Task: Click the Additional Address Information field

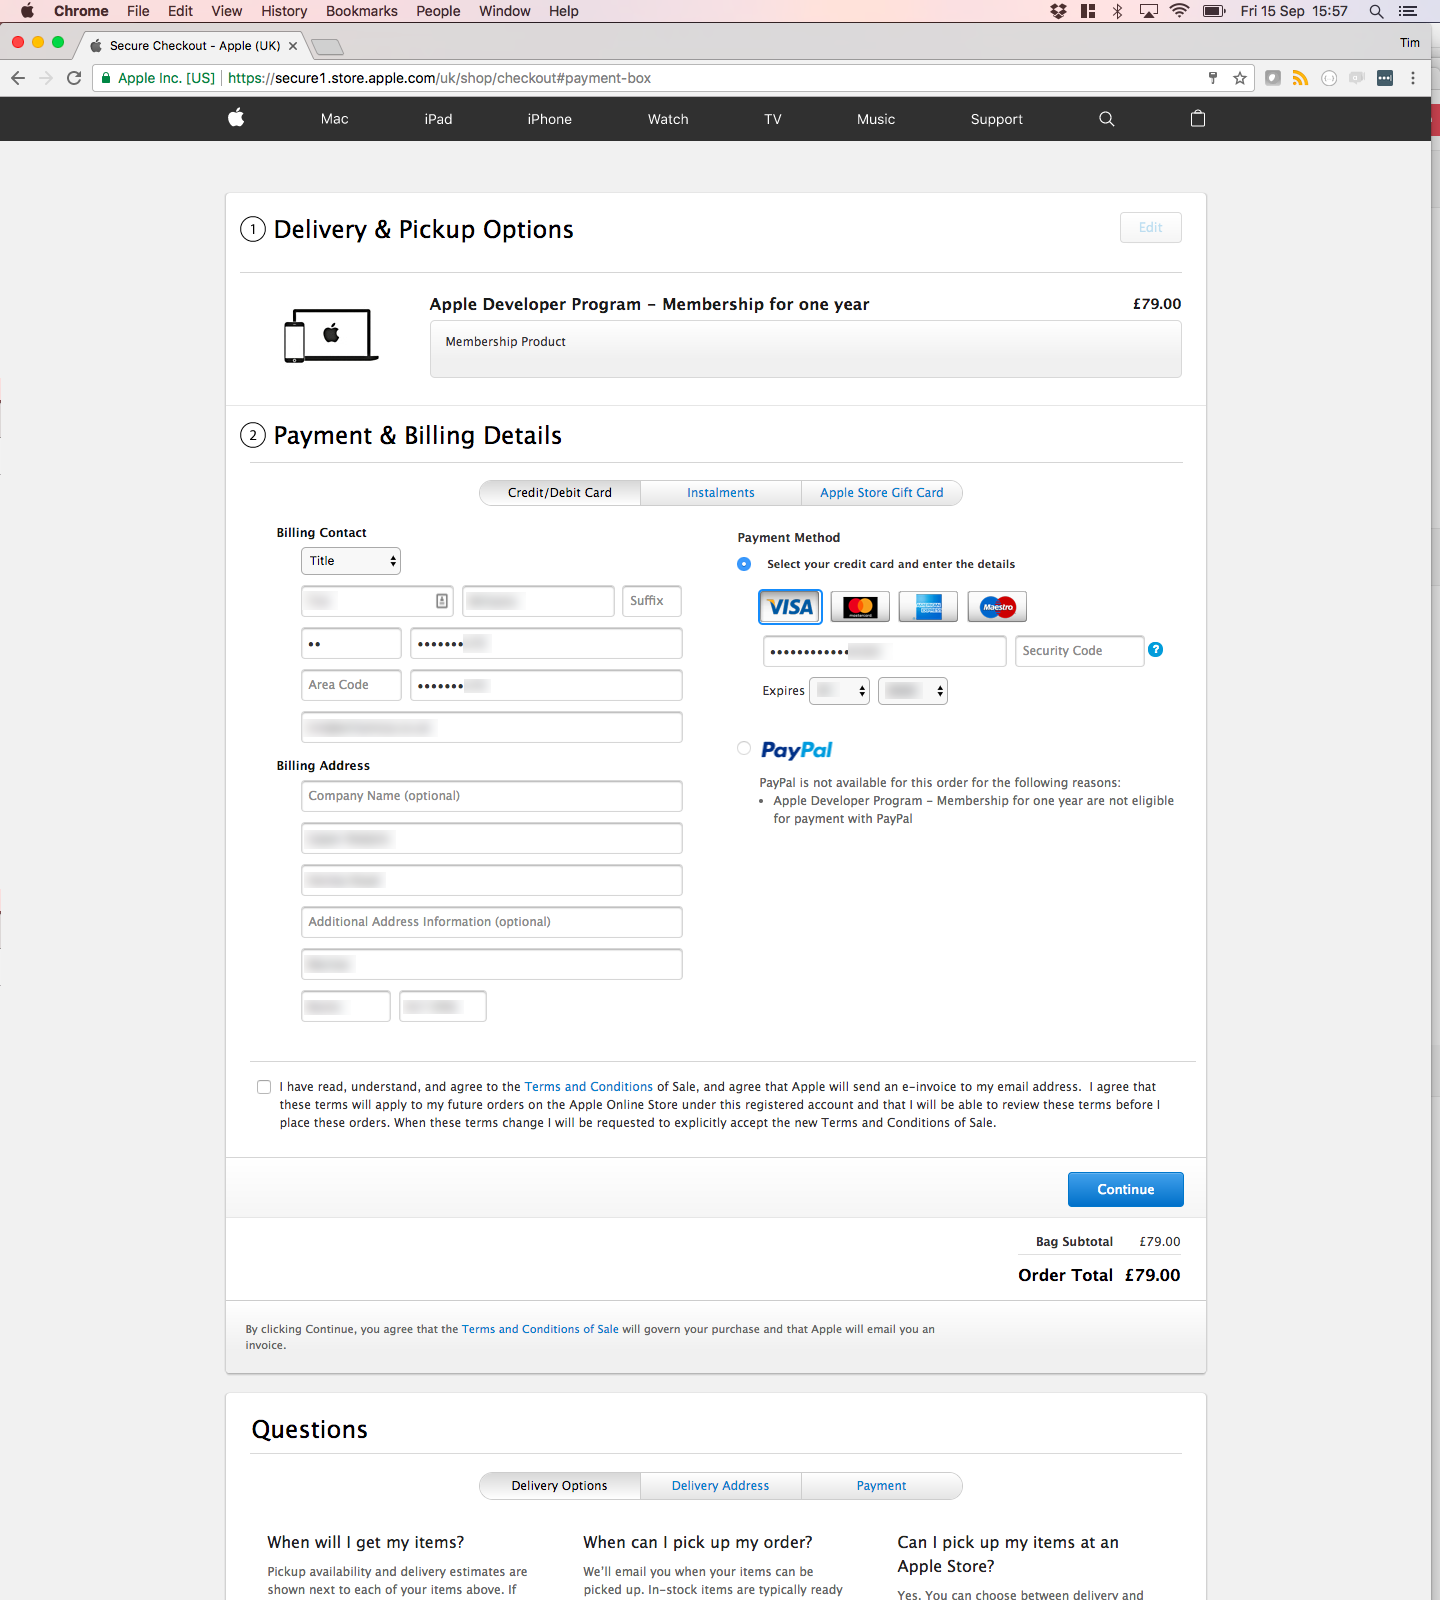Action: (x=492, y=922)
